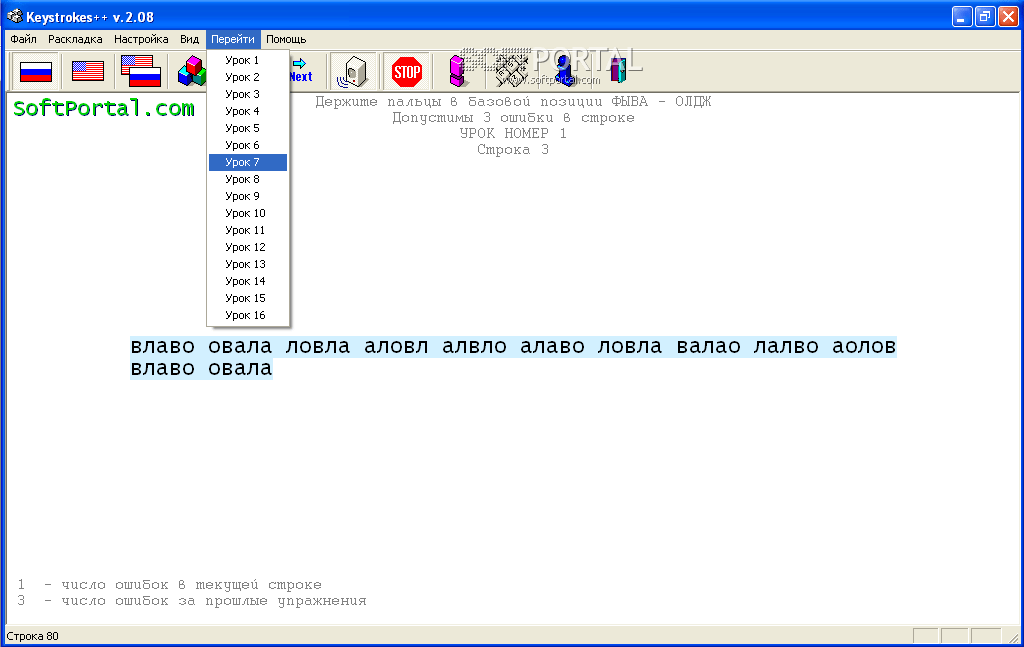Viewport: 1024px width, 647px height.
Task: Toggle the speaker sound icon
Action: (353, 71)
